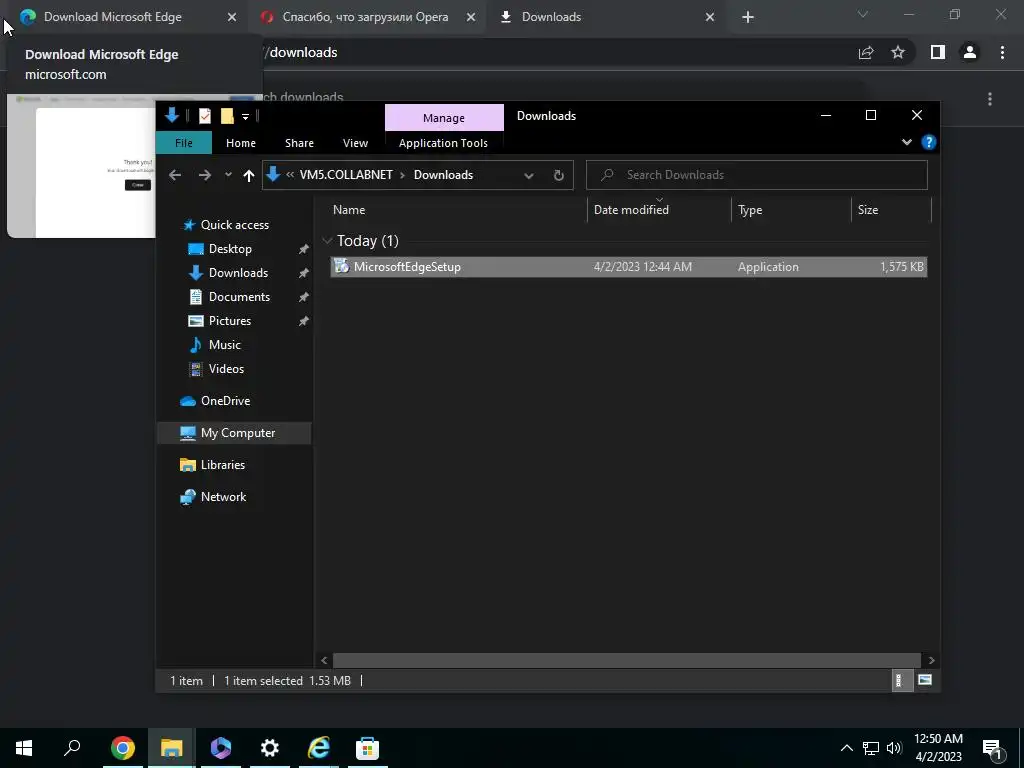Viewport: 1024px width, 768px height.
Task: Open downloads page more actions menu
Action: pyautogui.click(x=990, y=99)
